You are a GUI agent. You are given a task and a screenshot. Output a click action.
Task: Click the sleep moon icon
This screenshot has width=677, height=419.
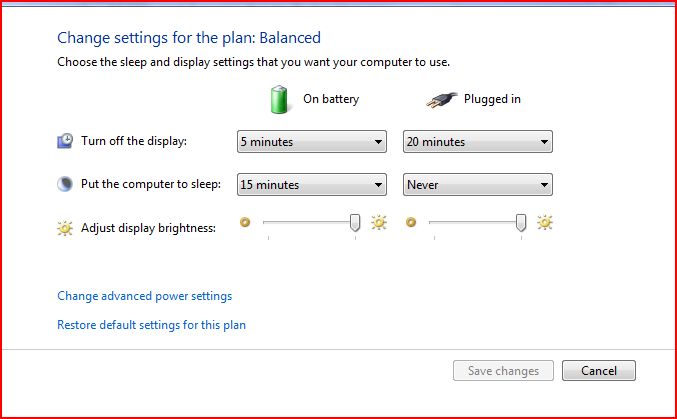(x=65, y=184)
